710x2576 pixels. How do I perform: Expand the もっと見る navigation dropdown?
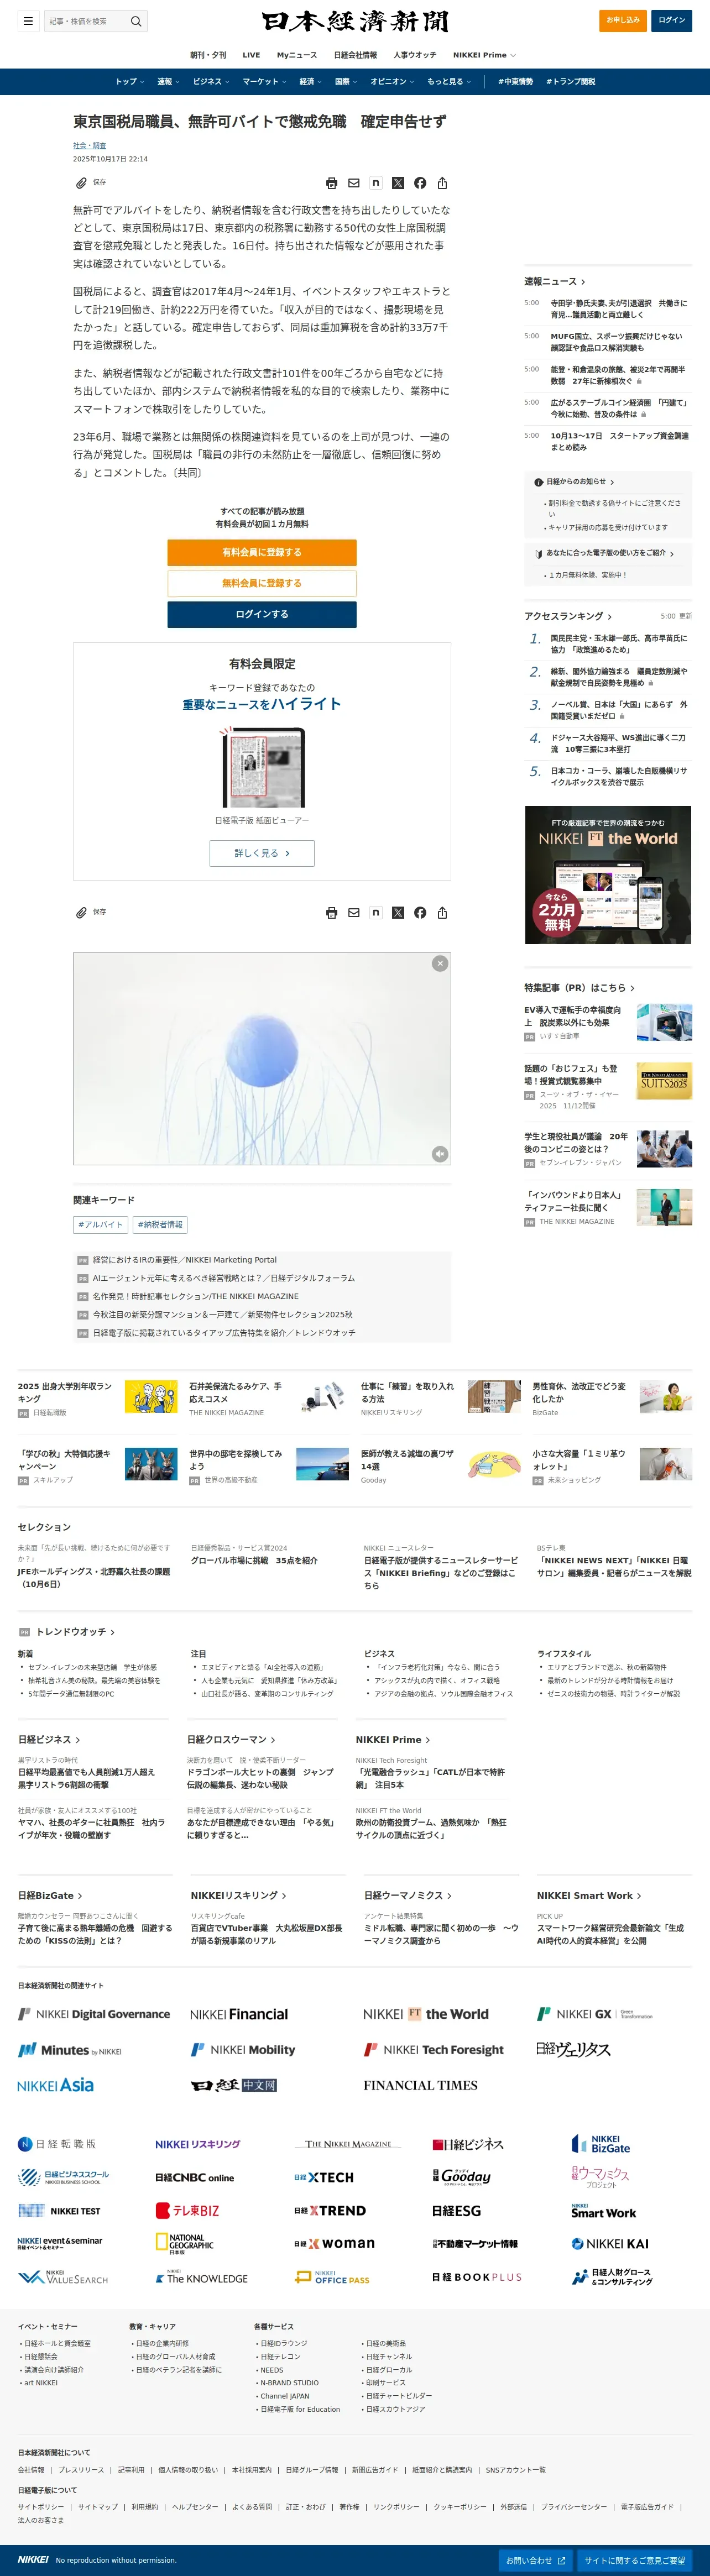pos(449,82)
